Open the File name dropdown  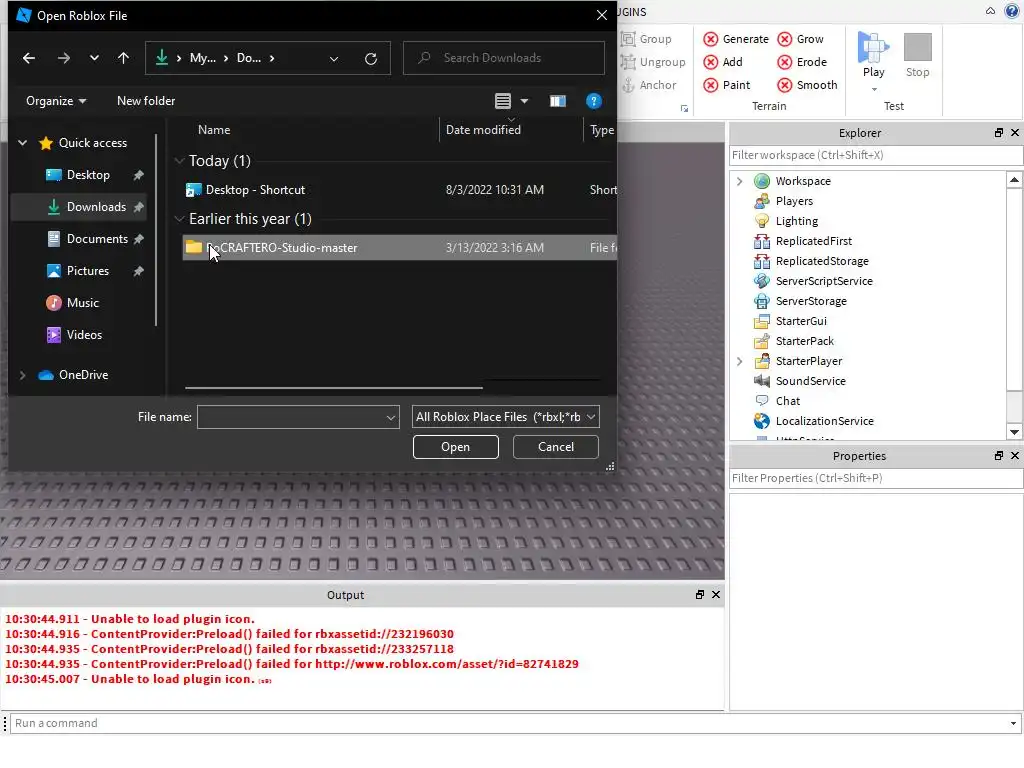tap(391, 417)
